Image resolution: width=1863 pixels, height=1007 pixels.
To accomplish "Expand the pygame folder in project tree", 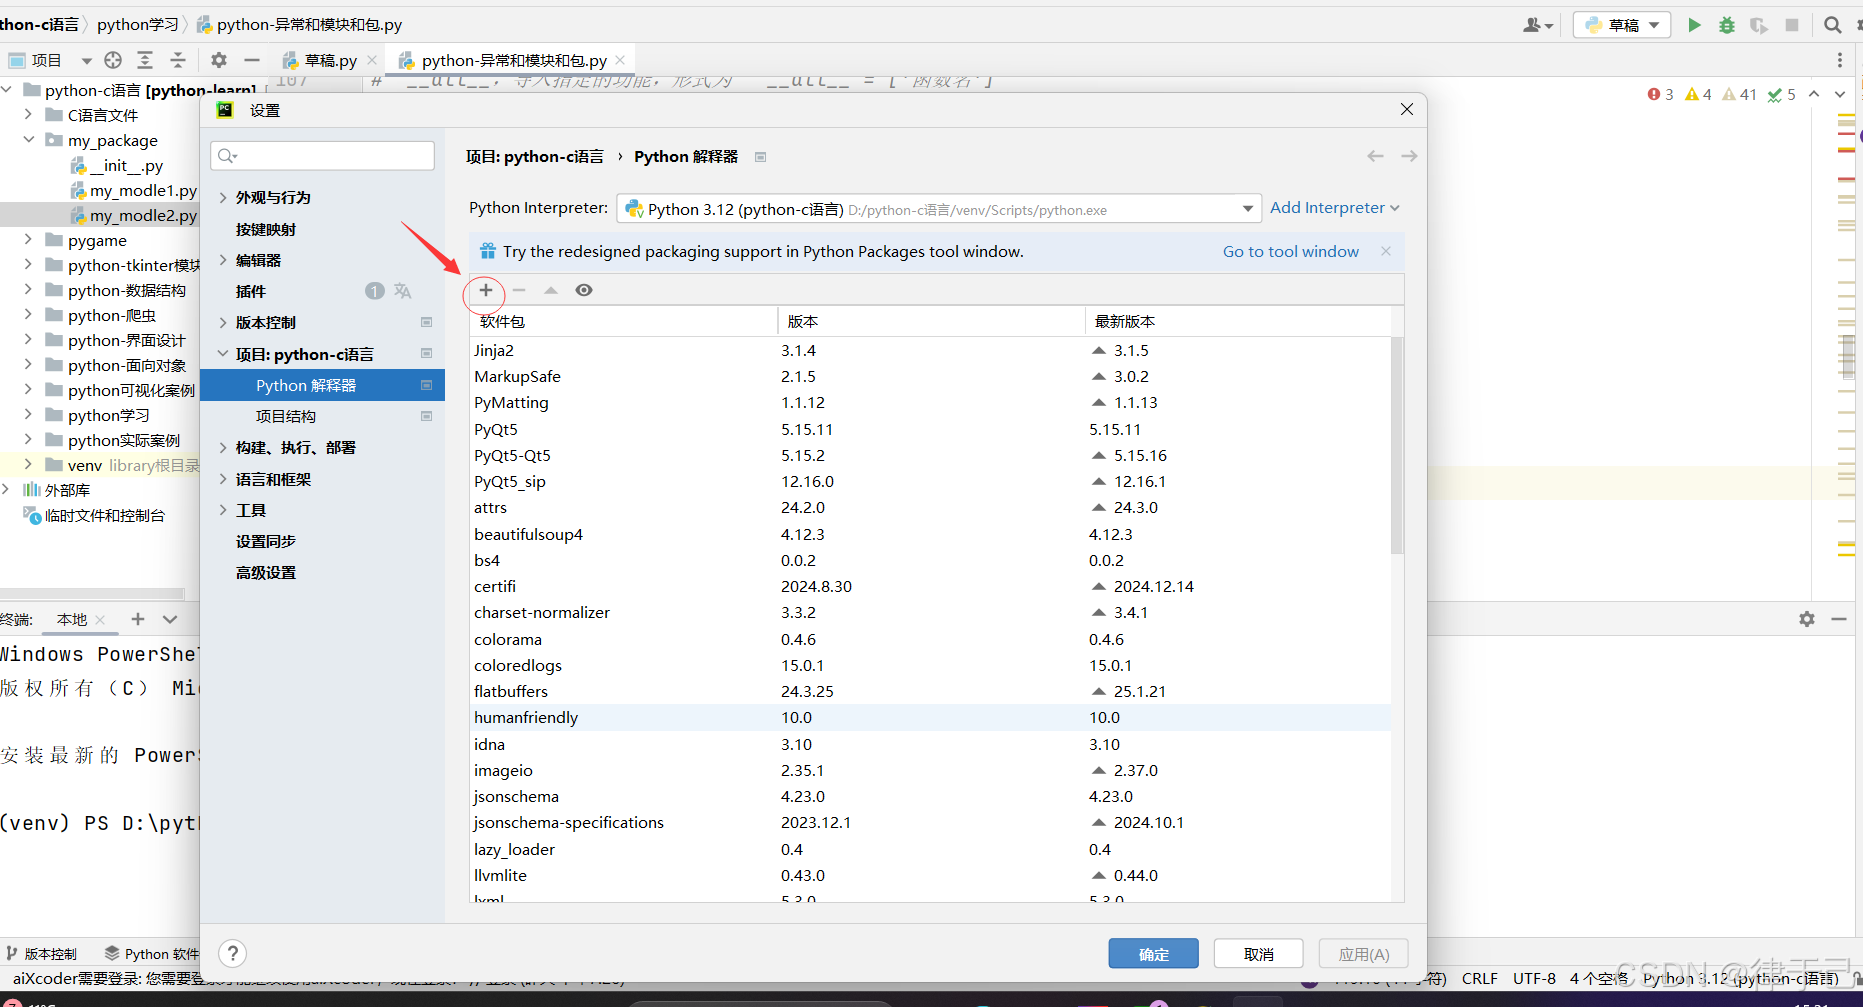I will pyautogui.click(x=29, y=240).
